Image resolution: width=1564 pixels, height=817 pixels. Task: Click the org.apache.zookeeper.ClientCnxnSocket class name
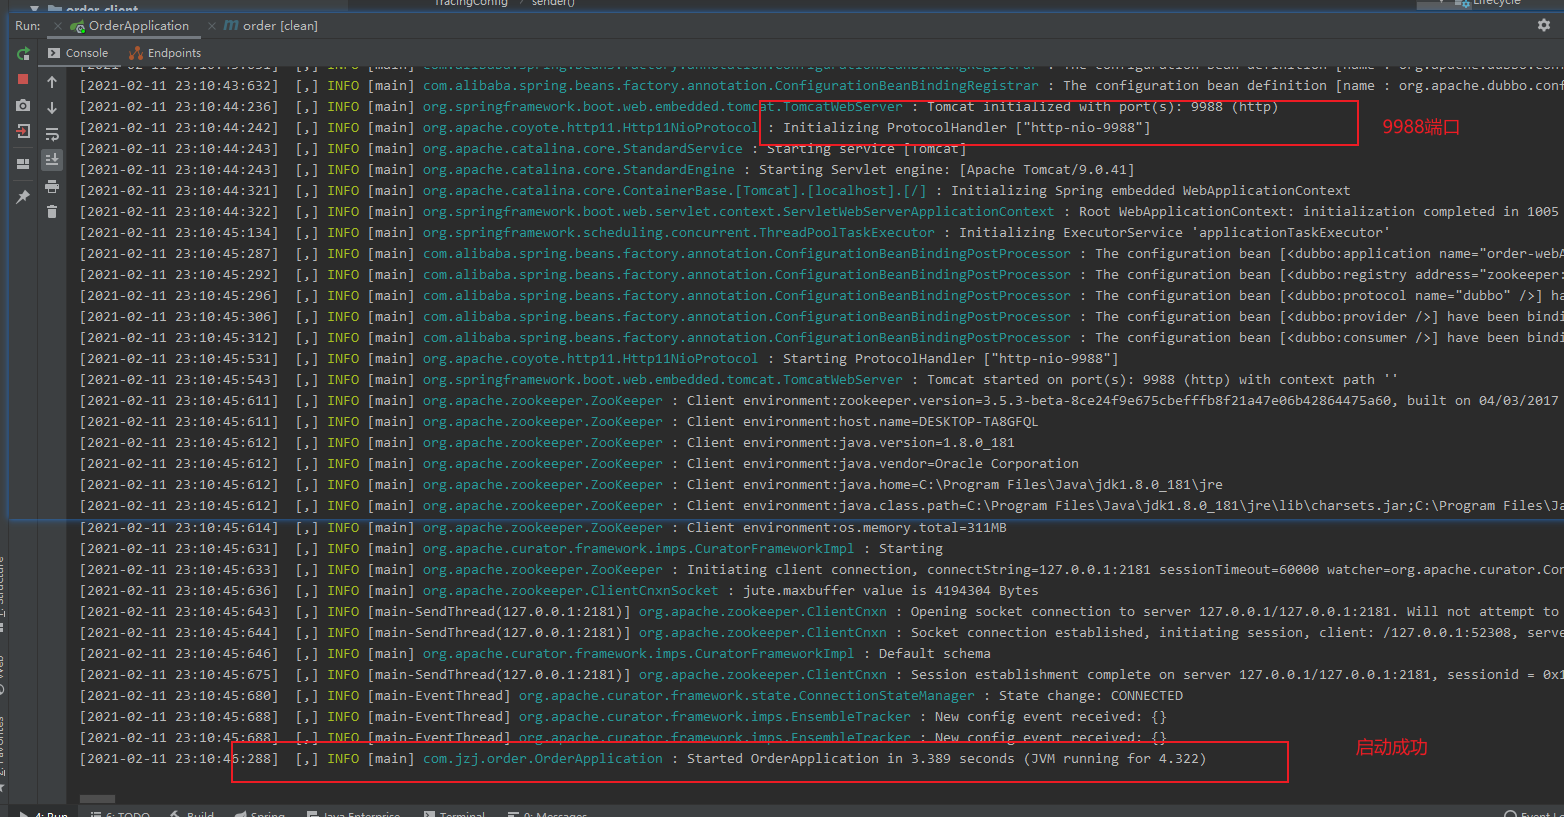click(570, 591)
